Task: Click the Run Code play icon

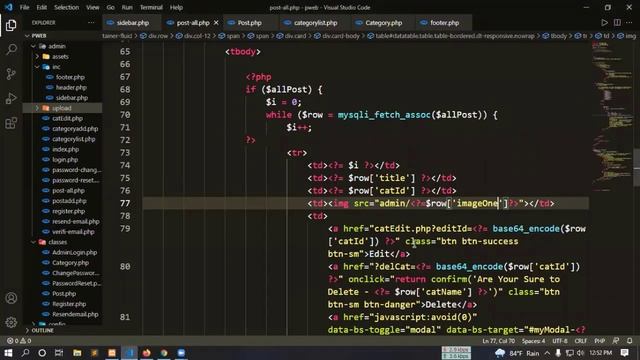Action: (604, 23)
